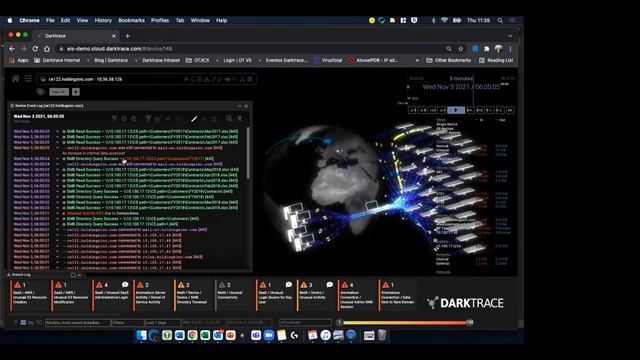Viewport: 640px width, 360px height.
Task: Open the Other Bookmarks folder
Action: point(449,60)
